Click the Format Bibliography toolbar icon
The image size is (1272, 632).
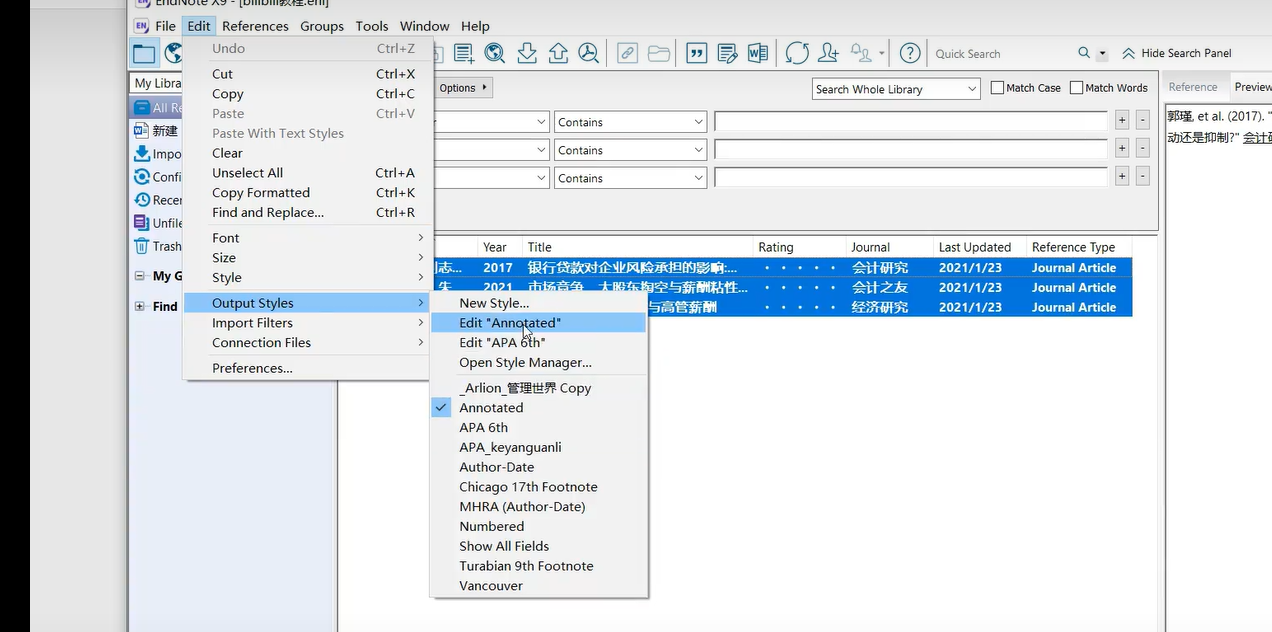click(727, 53)
